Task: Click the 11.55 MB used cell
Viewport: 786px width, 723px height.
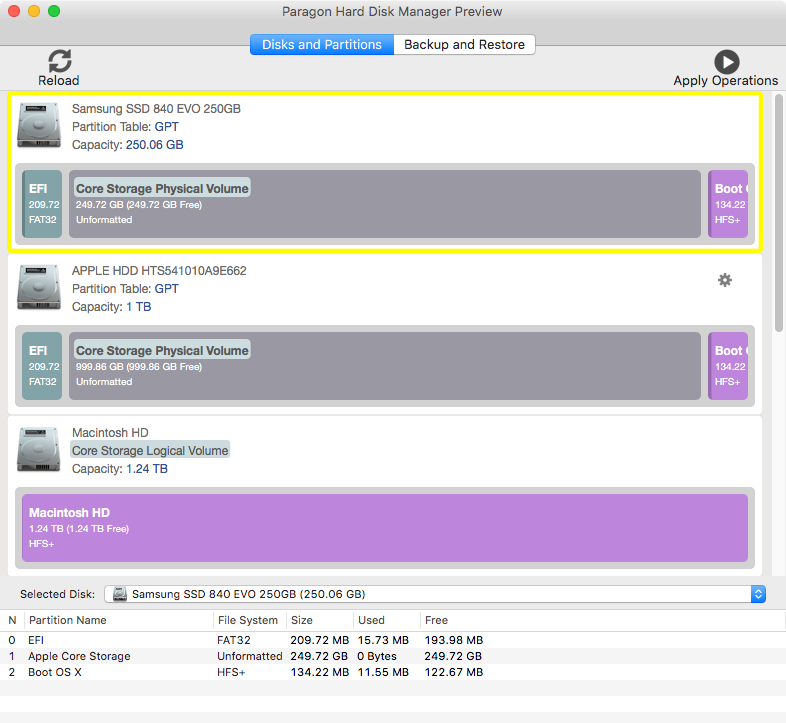Action: (383, 672)
